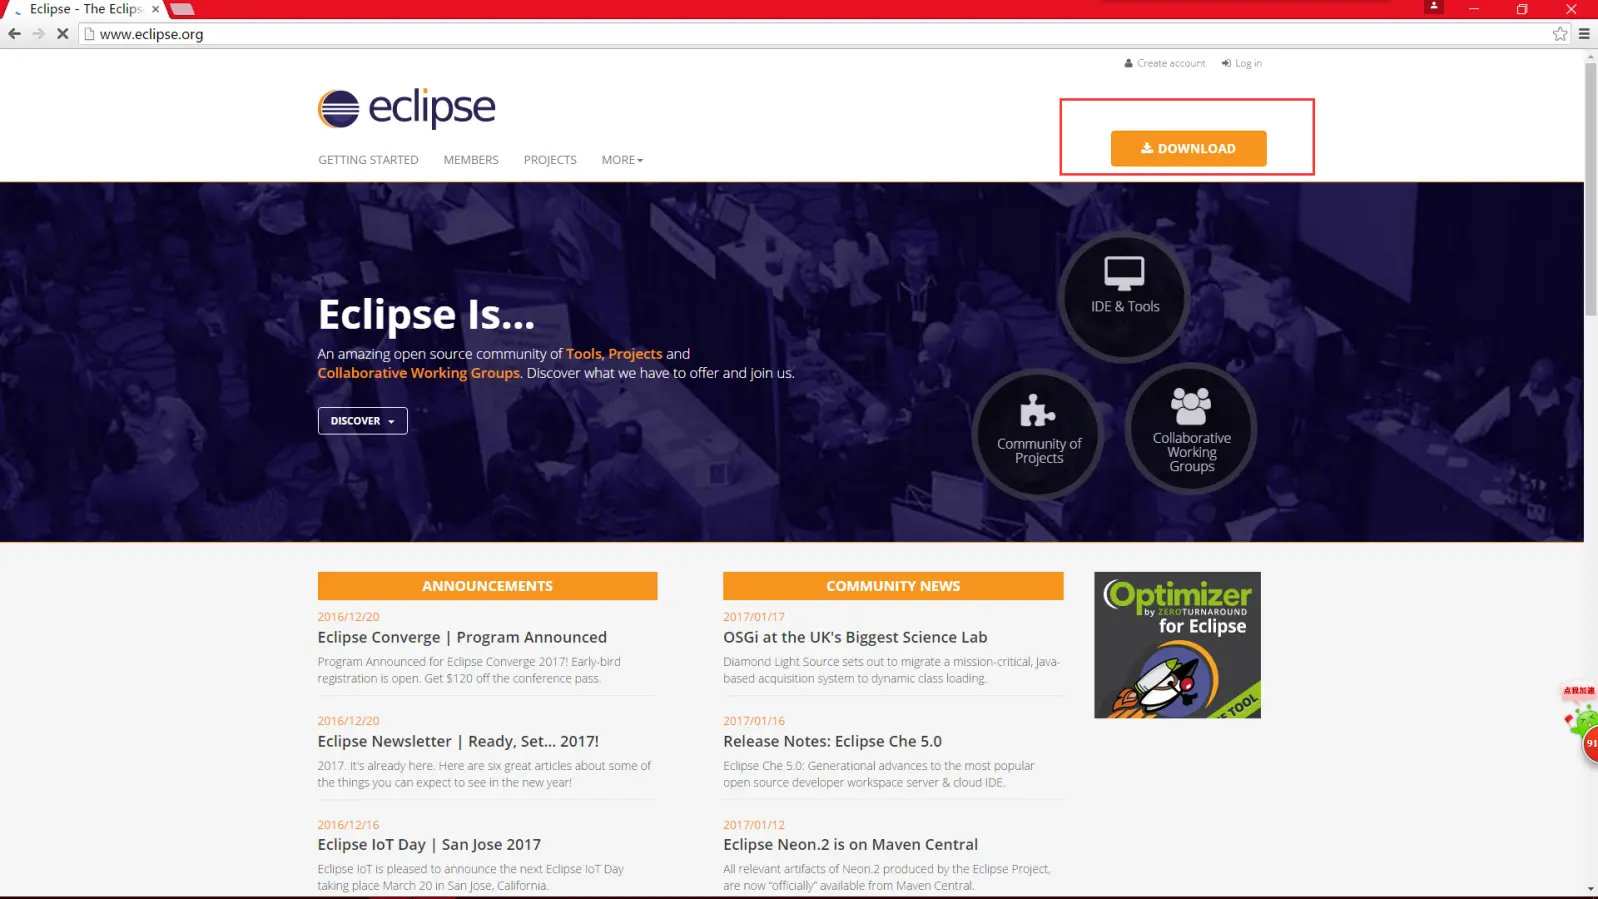Click the Tools link in the hero text
This screenshot has height=899, width=1598.
[584, 354]
